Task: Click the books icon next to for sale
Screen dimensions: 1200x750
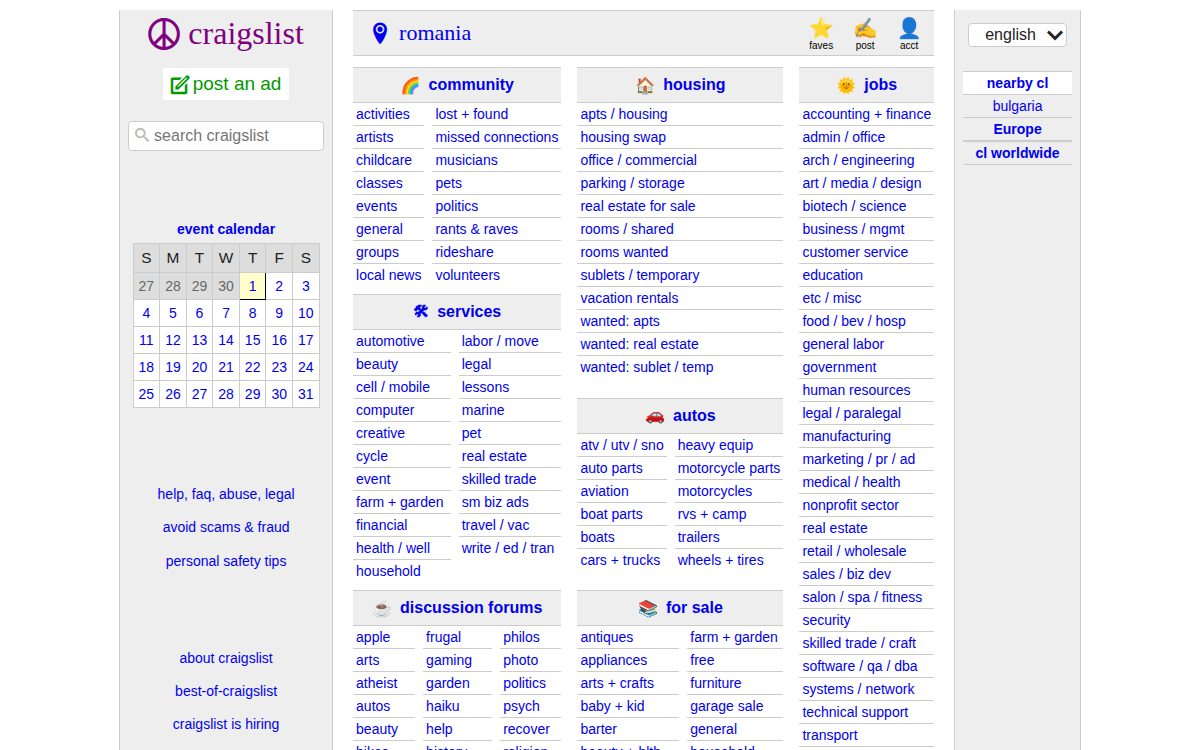Action: (648, 608)
